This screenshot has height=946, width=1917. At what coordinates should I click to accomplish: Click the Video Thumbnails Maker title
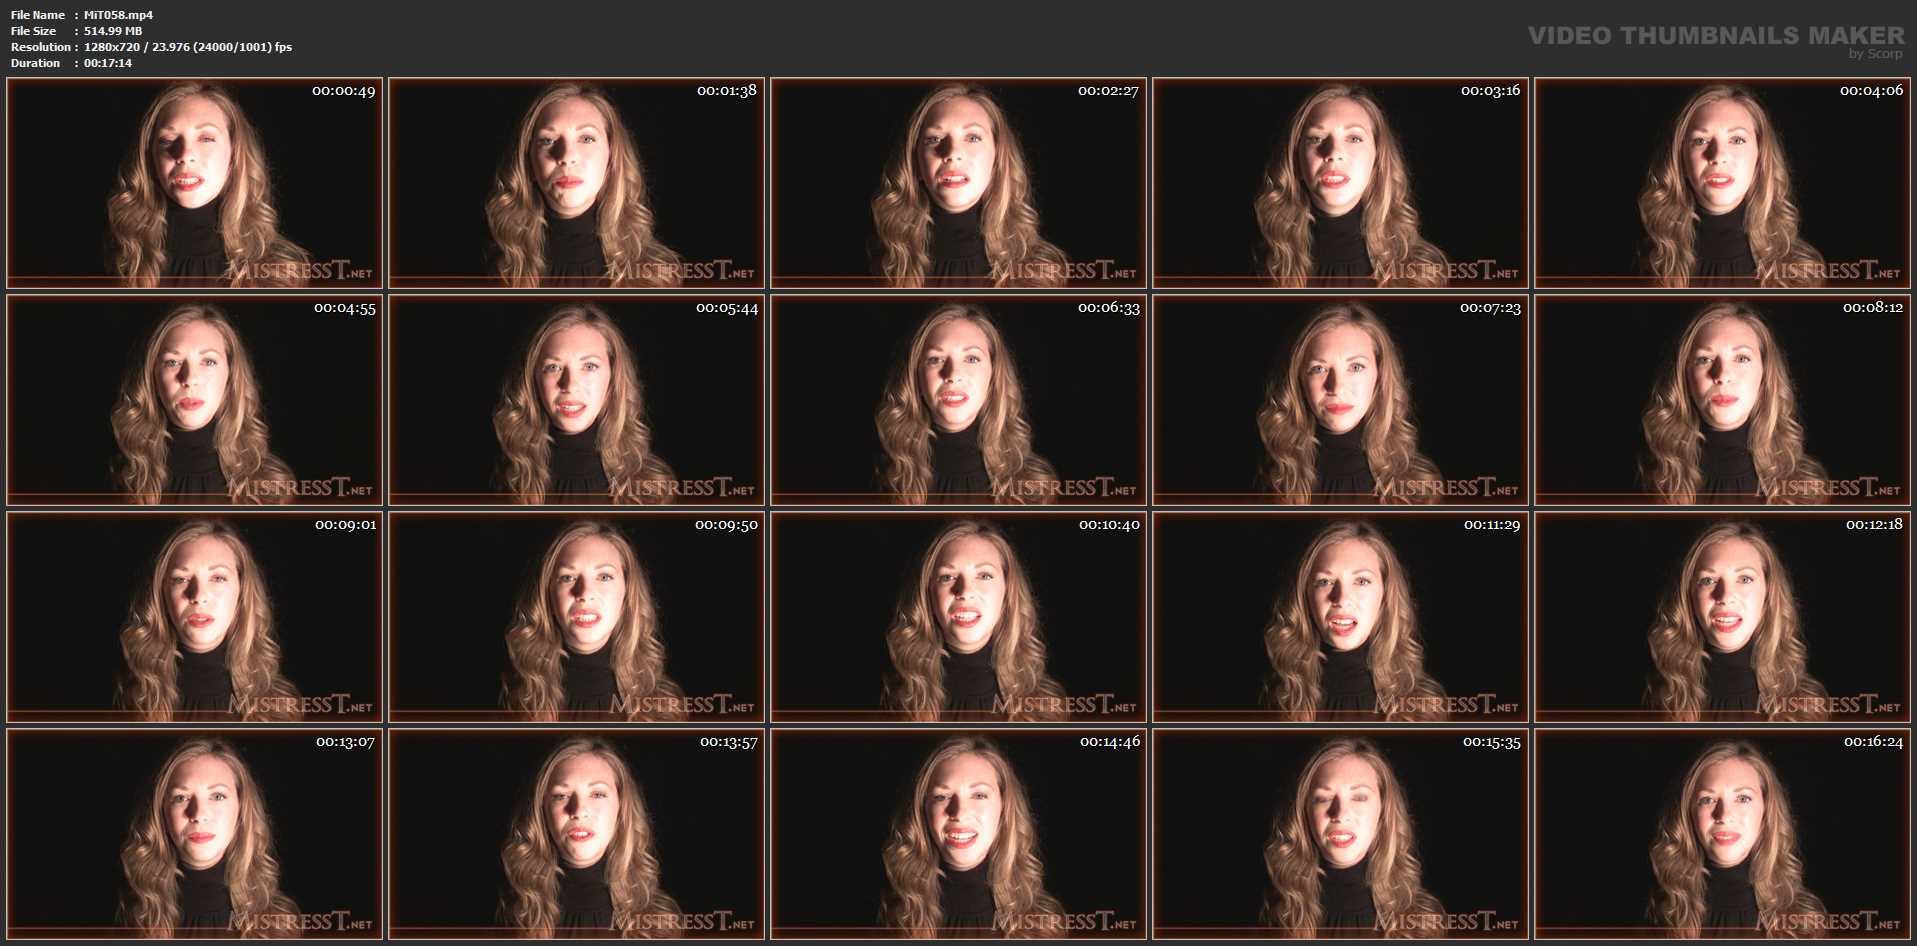click(x=1716, y=35)
